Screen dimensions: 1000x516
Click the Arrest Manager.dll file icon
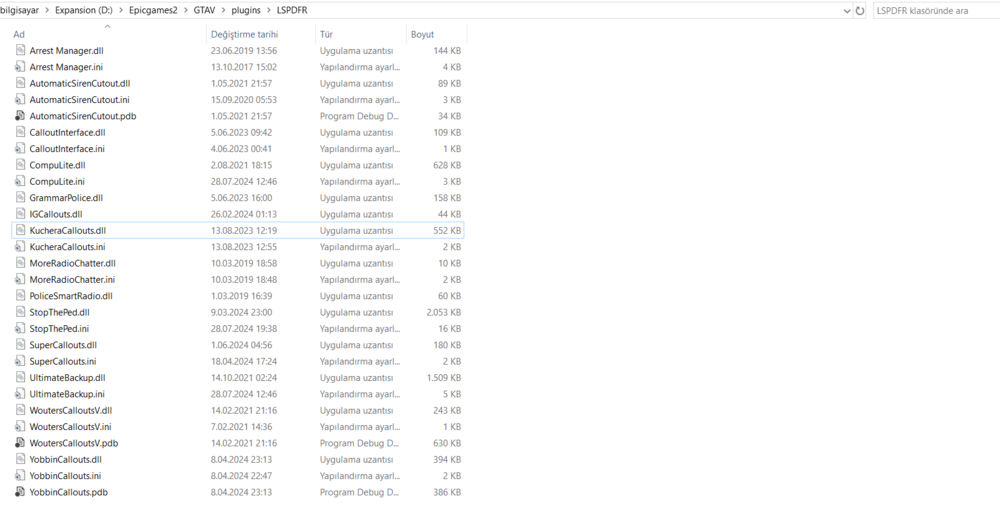[20, 50]
